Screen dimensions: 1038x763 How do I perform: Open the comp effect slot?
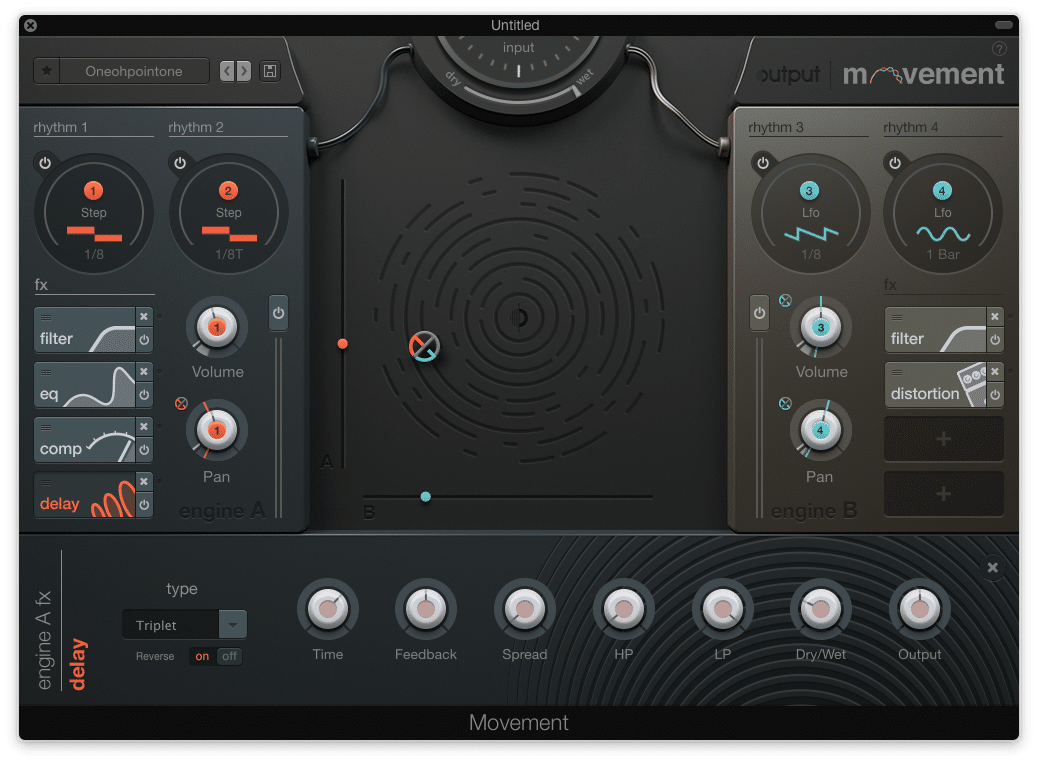coord(85,439)
